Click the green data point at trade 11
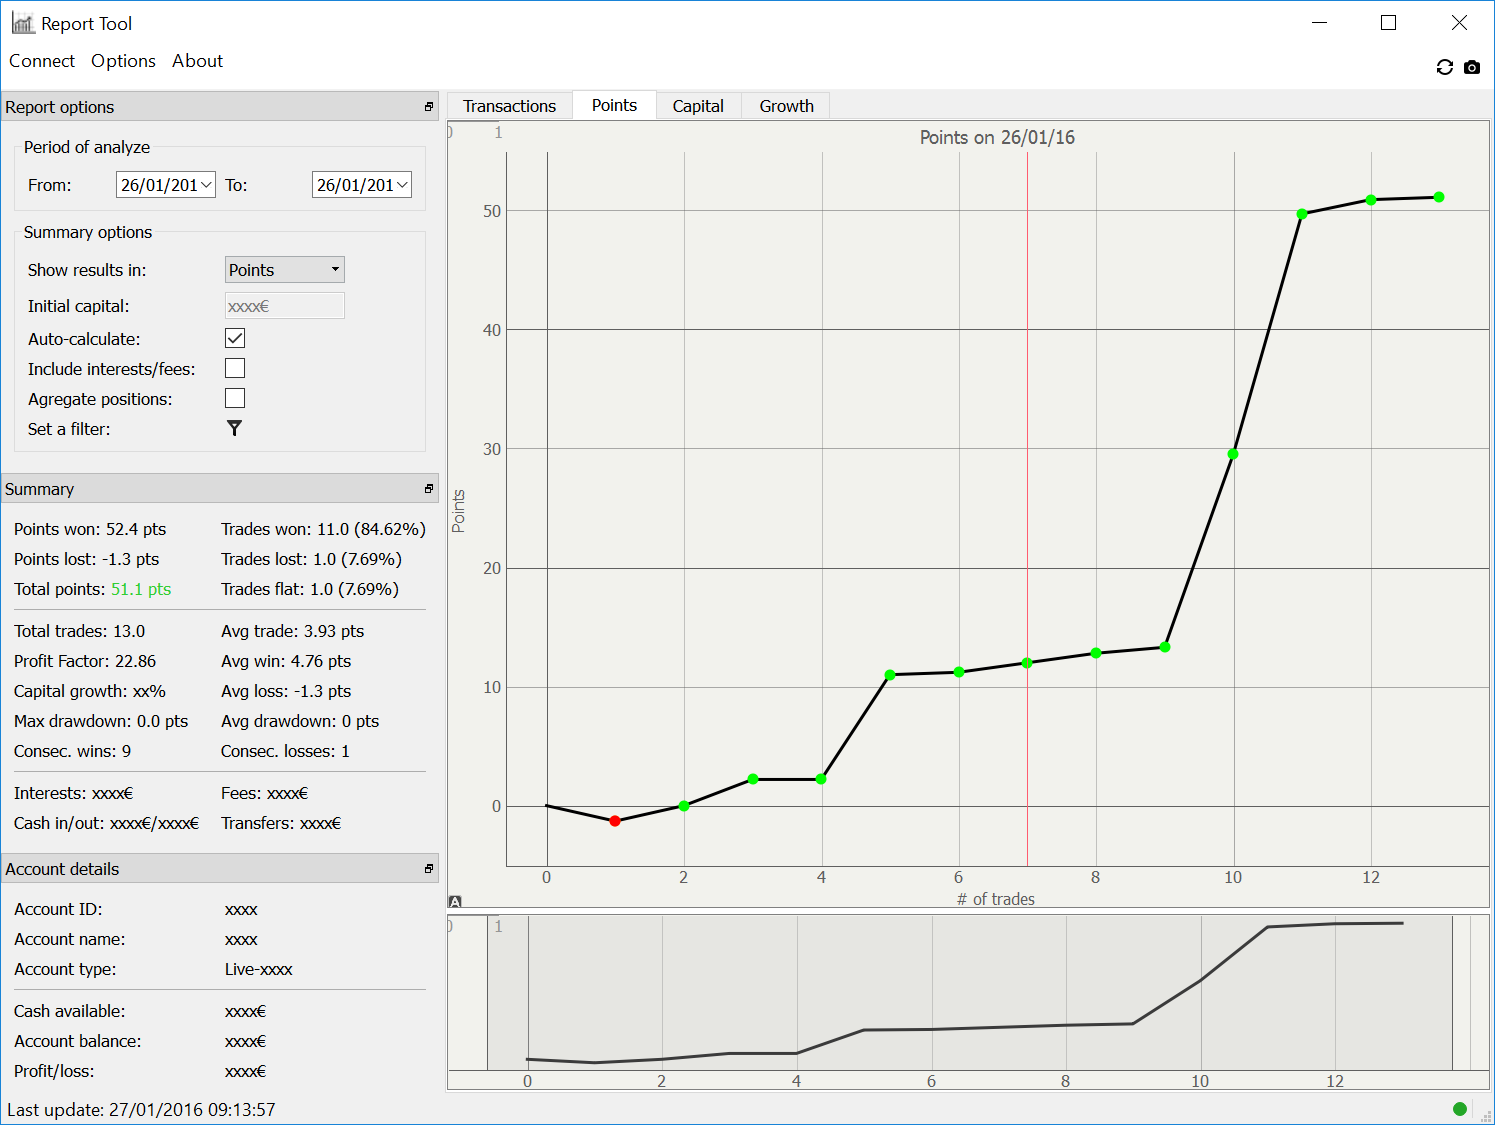Viewport: 1495px width, 1125px height. 1302,214
